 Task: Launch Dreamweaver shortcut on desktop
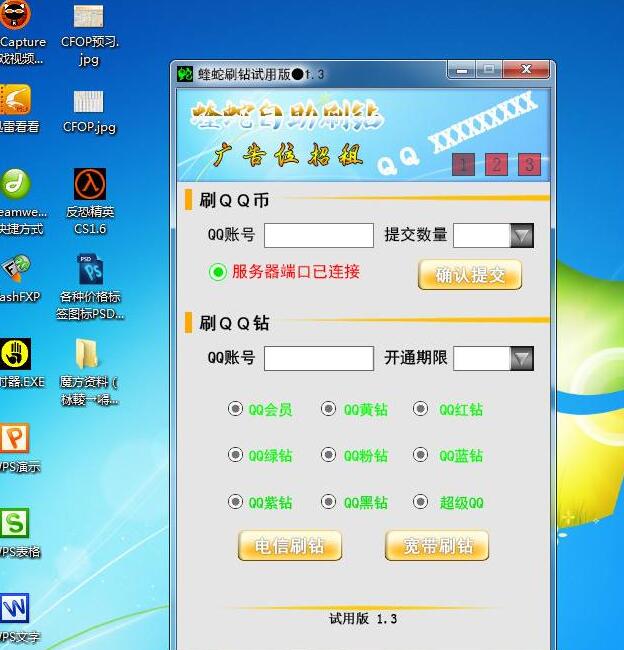pos(15,184)
